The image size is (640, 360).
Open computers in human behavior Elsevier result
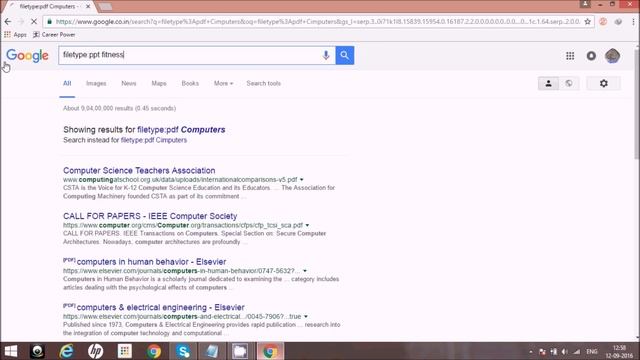(151, 262)
